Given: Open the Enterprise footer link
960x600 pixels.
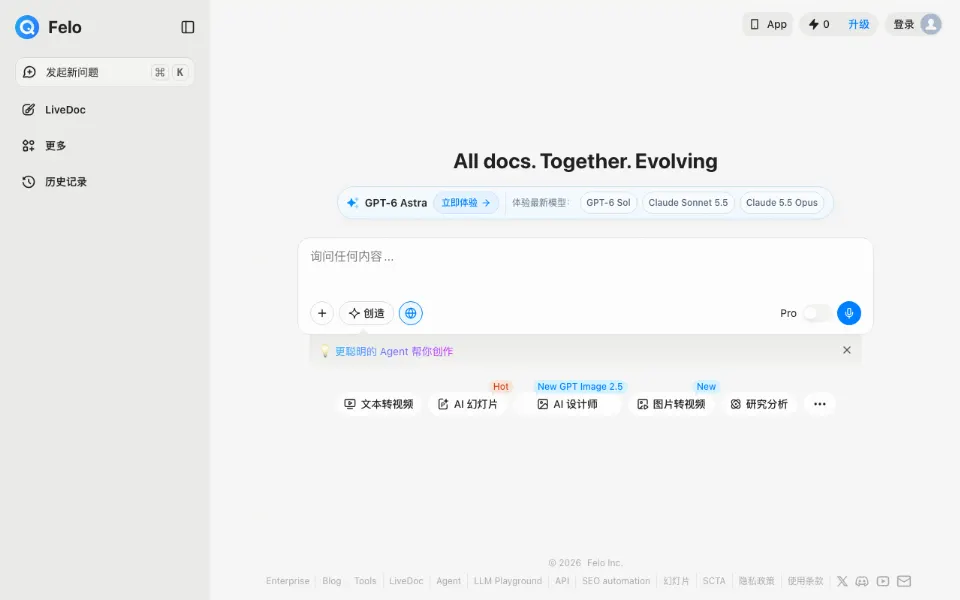Looking at the screenshot, I should pos(288,581).
